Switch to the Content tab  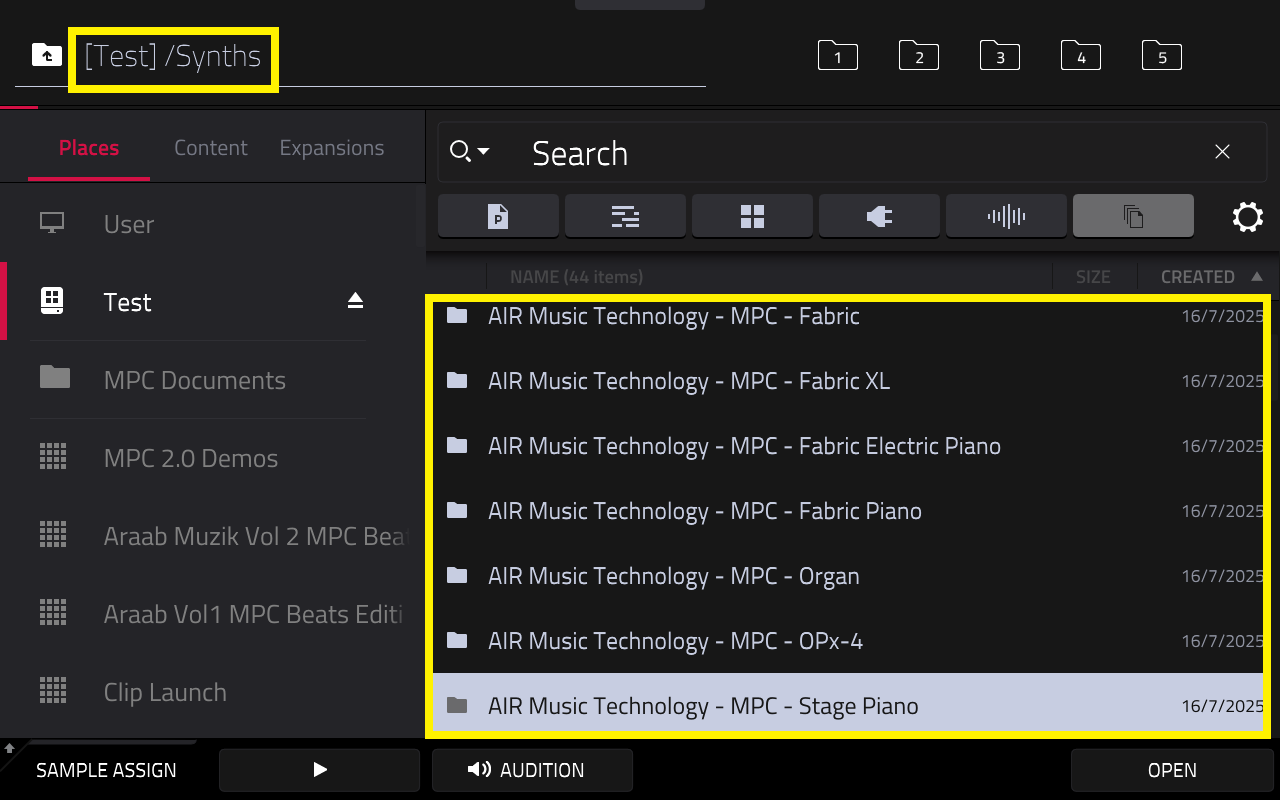(x=210, y=148)
